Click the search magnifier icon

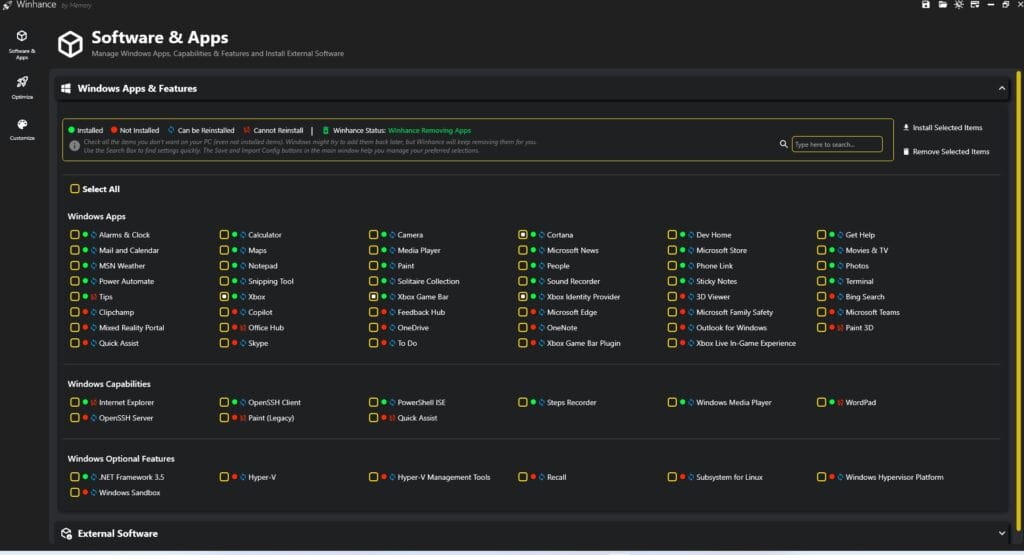click(784, 144)
